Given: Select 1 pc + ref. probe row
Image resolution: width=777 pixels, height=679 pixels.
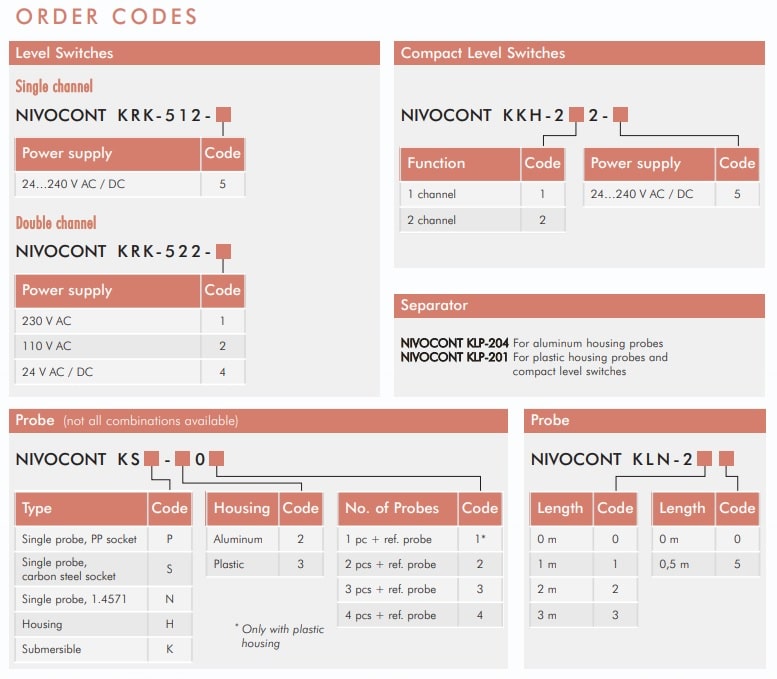Looking at the screenshot, I should [x=420, y=539].
